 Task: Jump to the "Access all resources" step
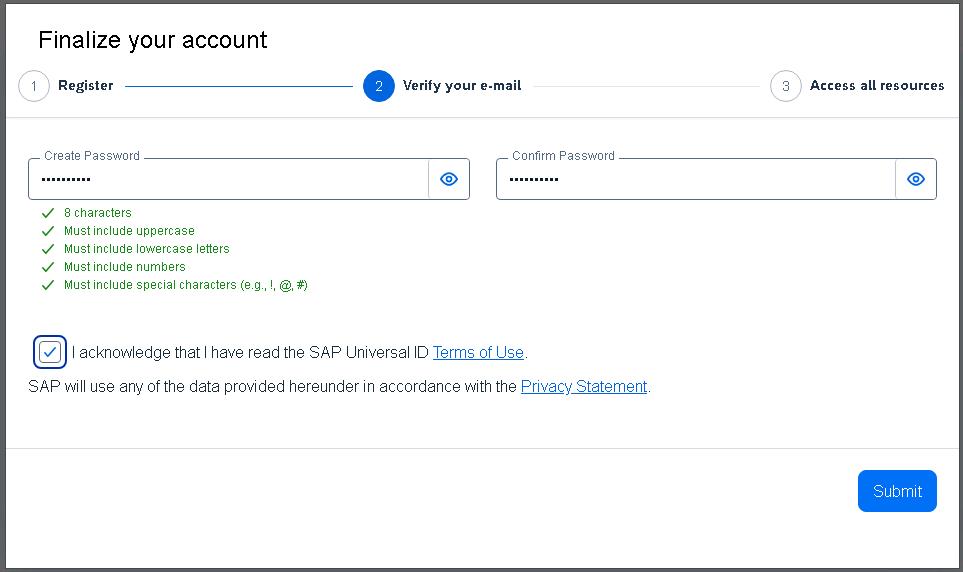[876, 86]
